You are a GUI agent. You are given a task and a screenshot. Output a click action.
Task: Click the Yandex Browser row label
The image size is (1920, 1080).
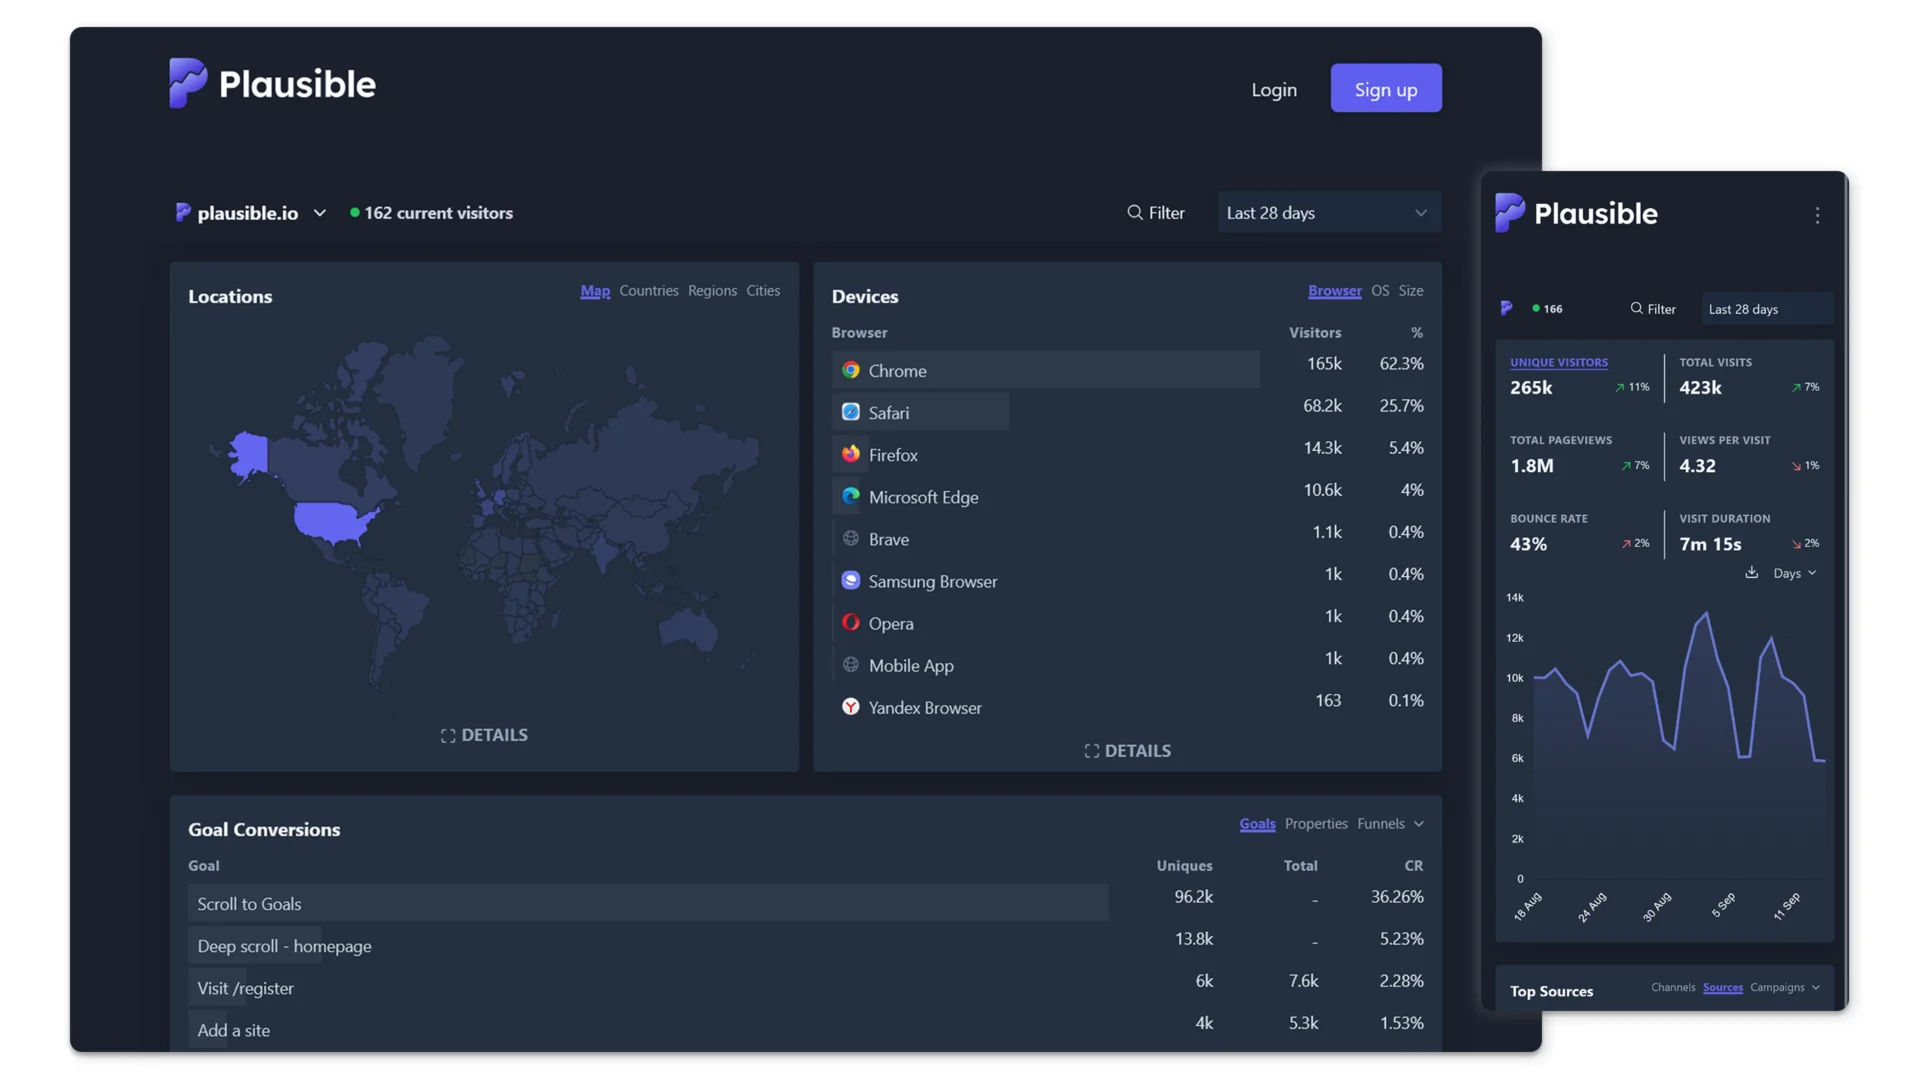925,707
